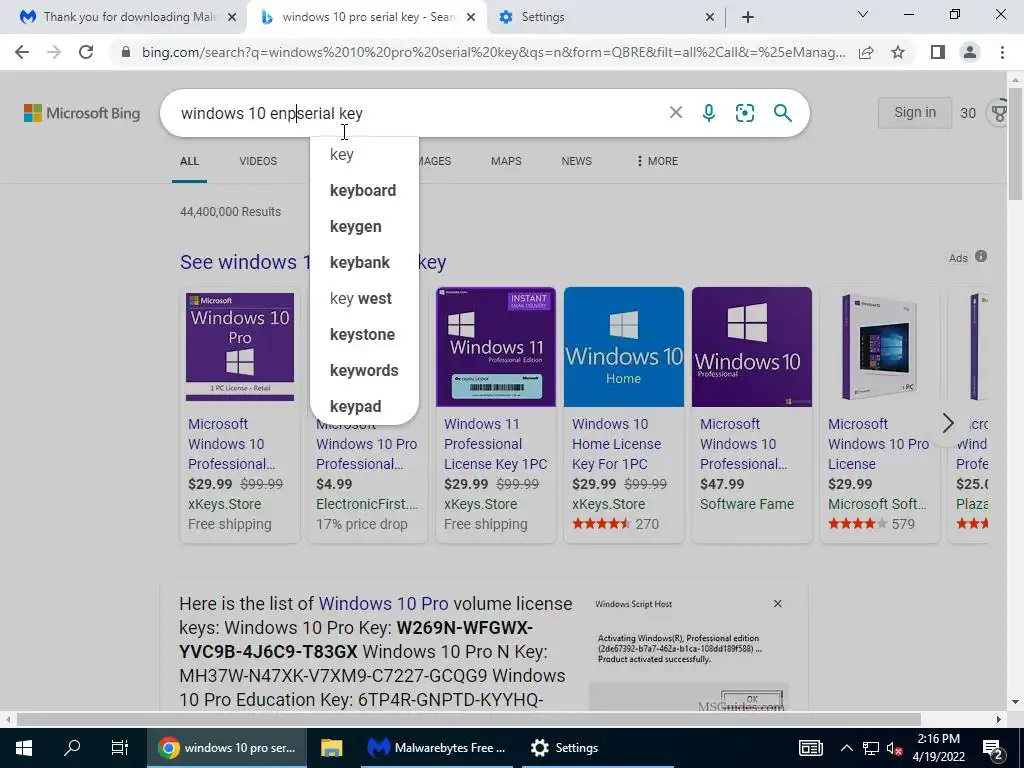
Task: Open the tab search dropdown chevron
Action: [x=863, y=14]
